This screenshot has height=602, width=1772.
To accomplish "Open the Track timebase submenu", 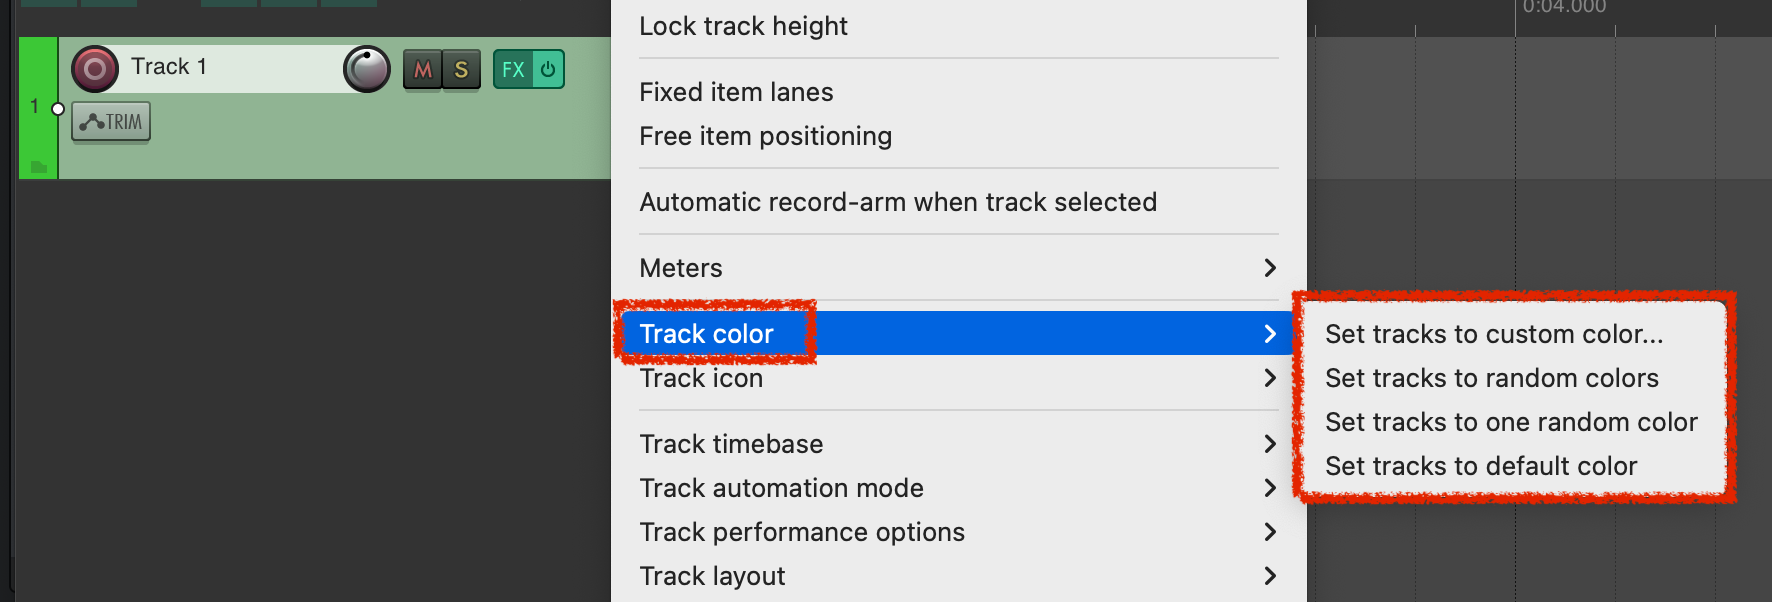I will point(957,444).
